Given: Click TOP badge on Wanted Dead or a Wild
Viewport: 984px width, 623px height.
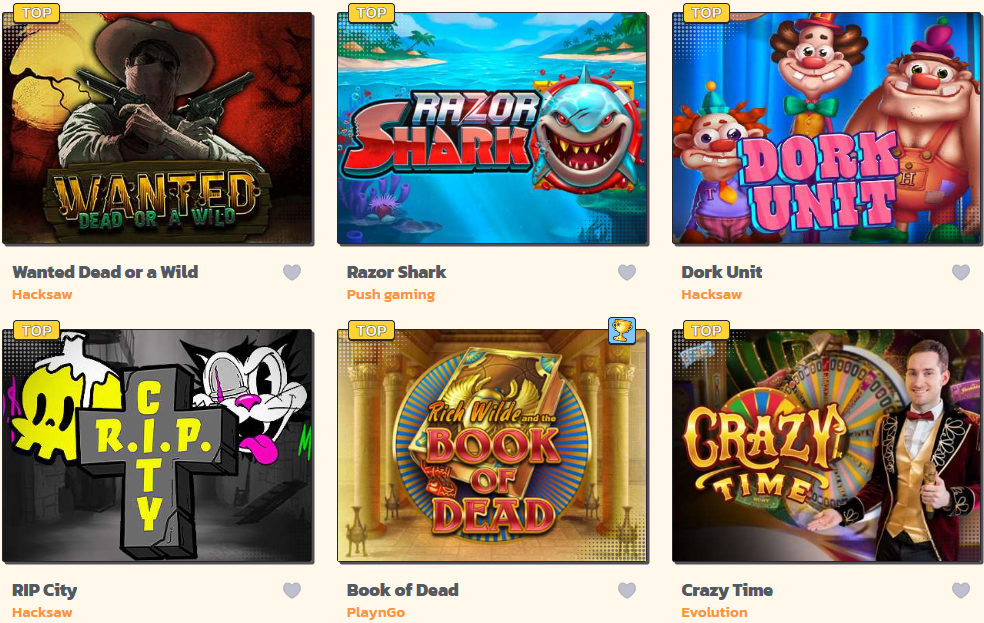Looking at the screenshot, I should (36, 13).
